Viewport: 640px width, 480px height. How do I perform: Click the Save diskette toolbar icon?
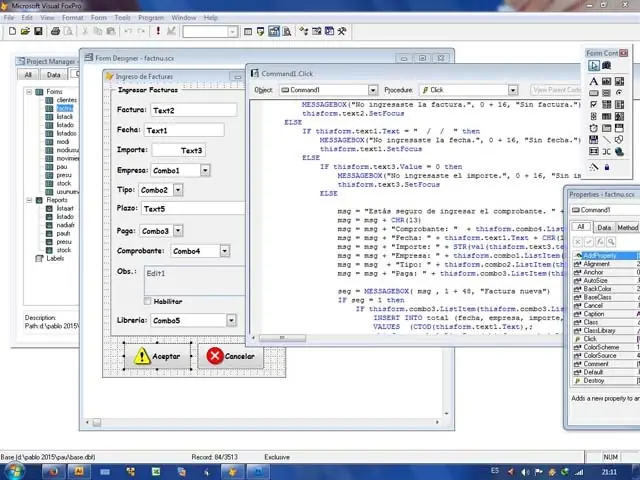[38, 31]
